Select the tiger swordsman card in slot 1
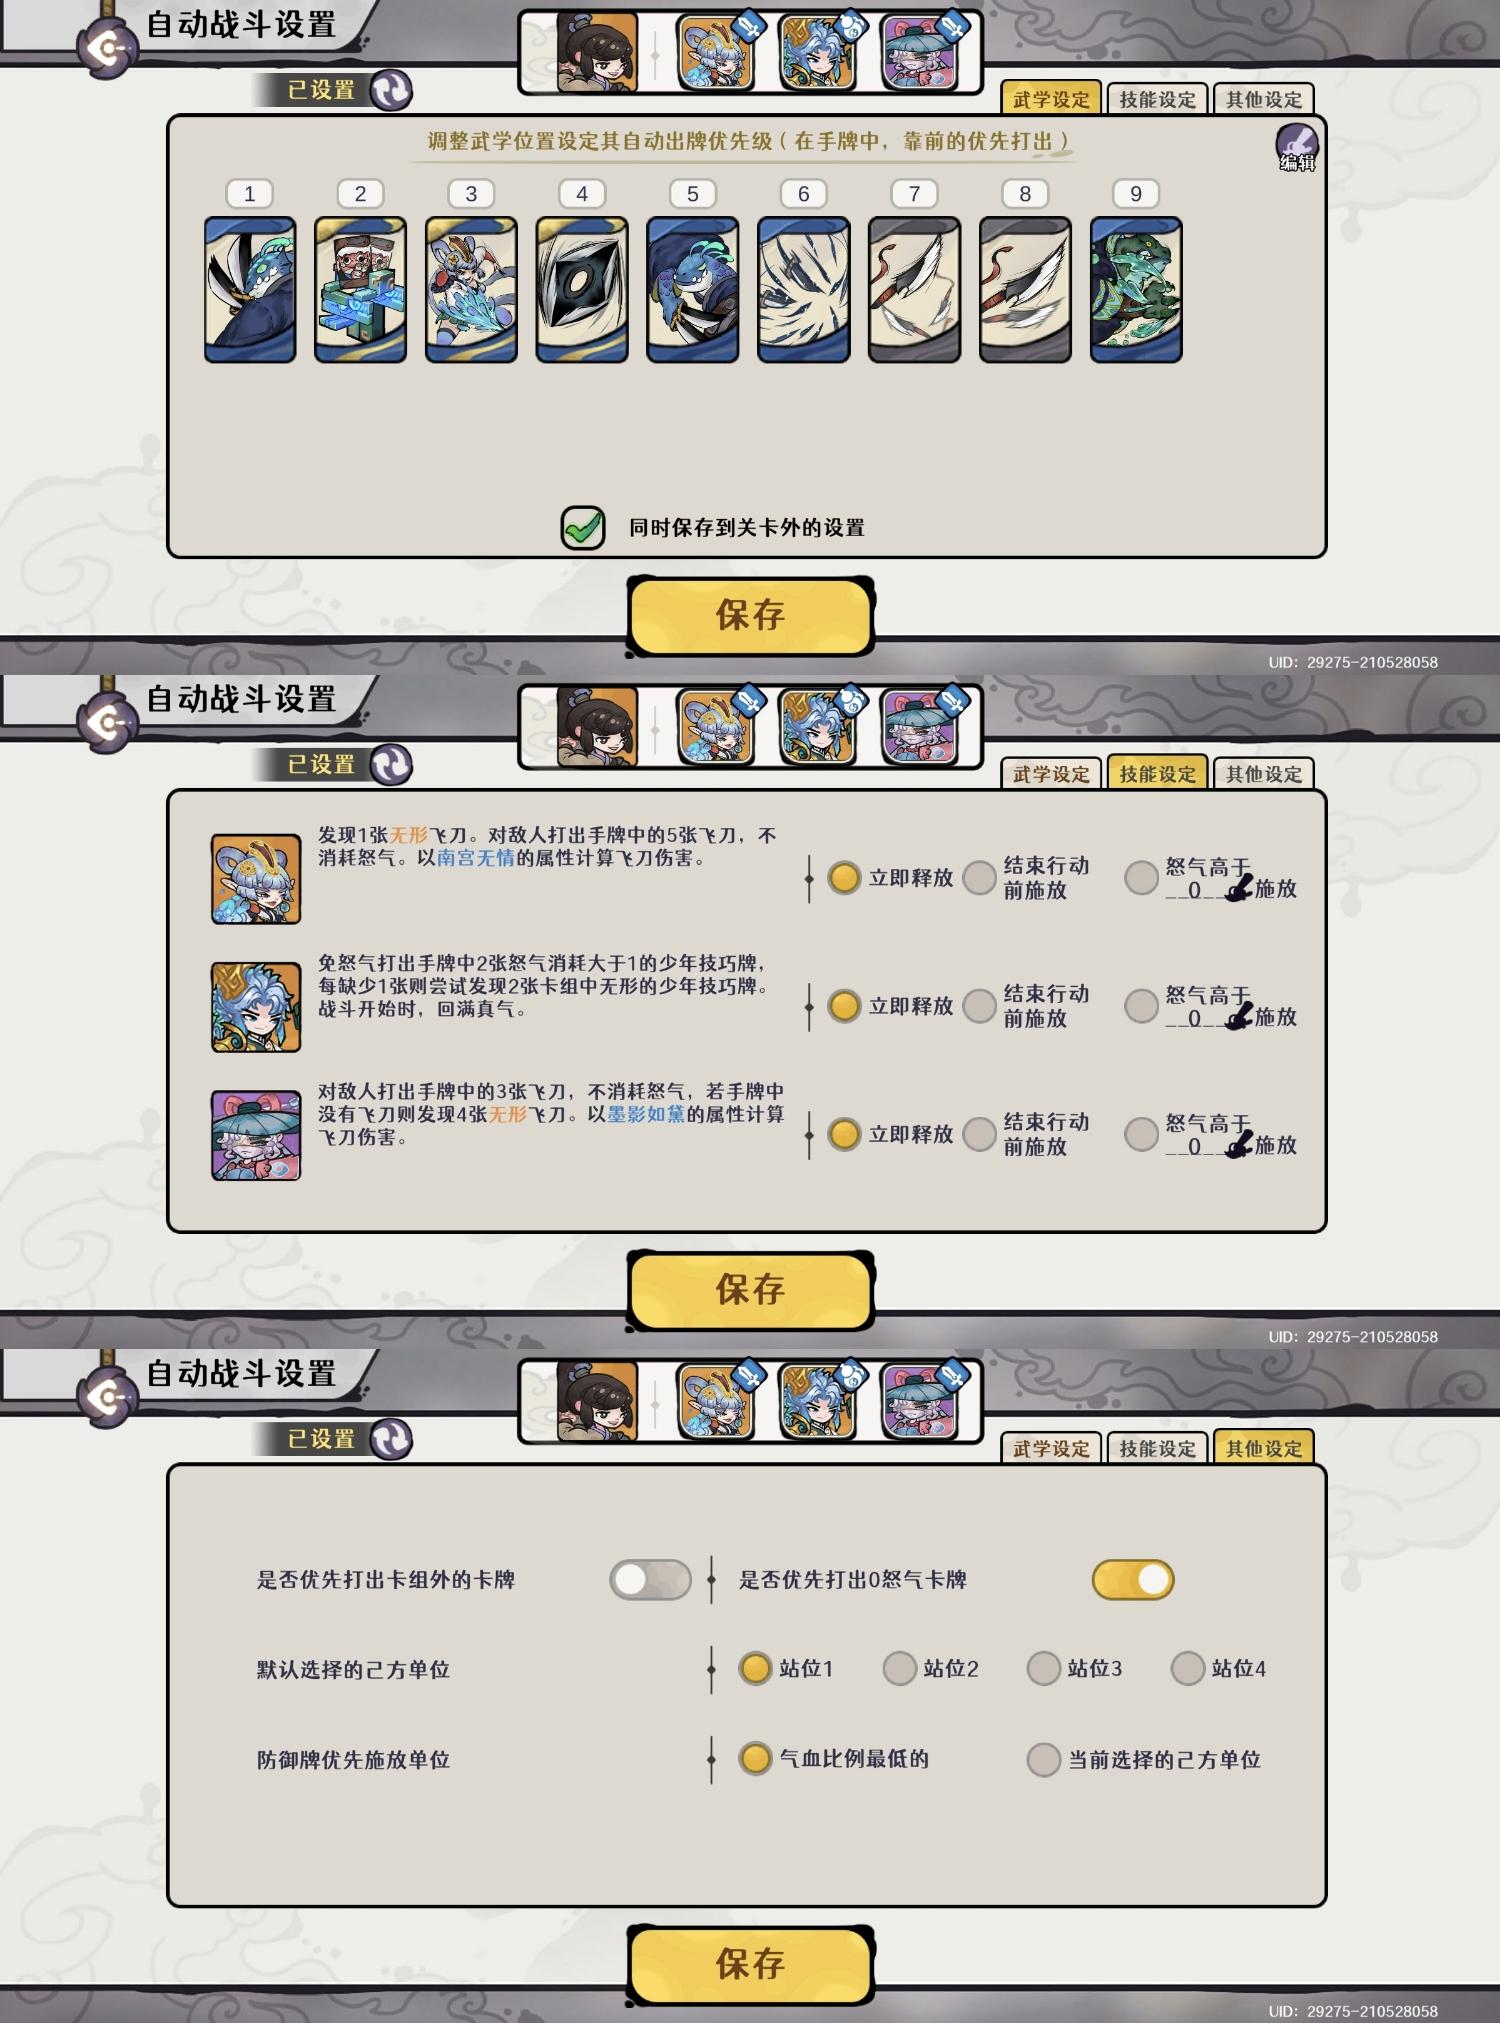The height and width of the screenshot is (2023, 1500). (x=250, y=289)
